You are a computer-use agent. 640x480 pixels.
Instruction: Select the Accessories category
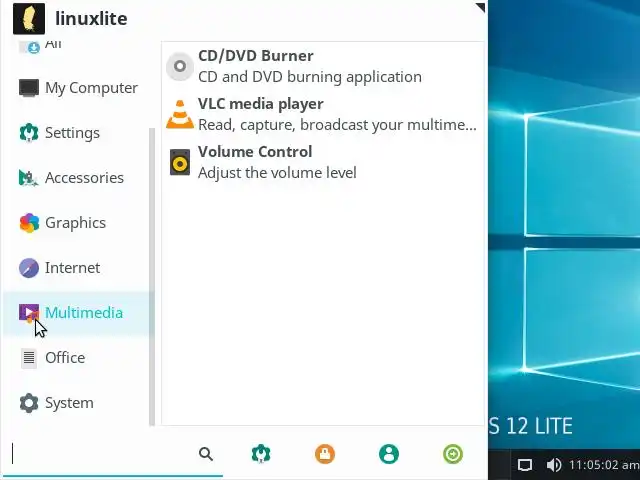click(x=77, y=178)
